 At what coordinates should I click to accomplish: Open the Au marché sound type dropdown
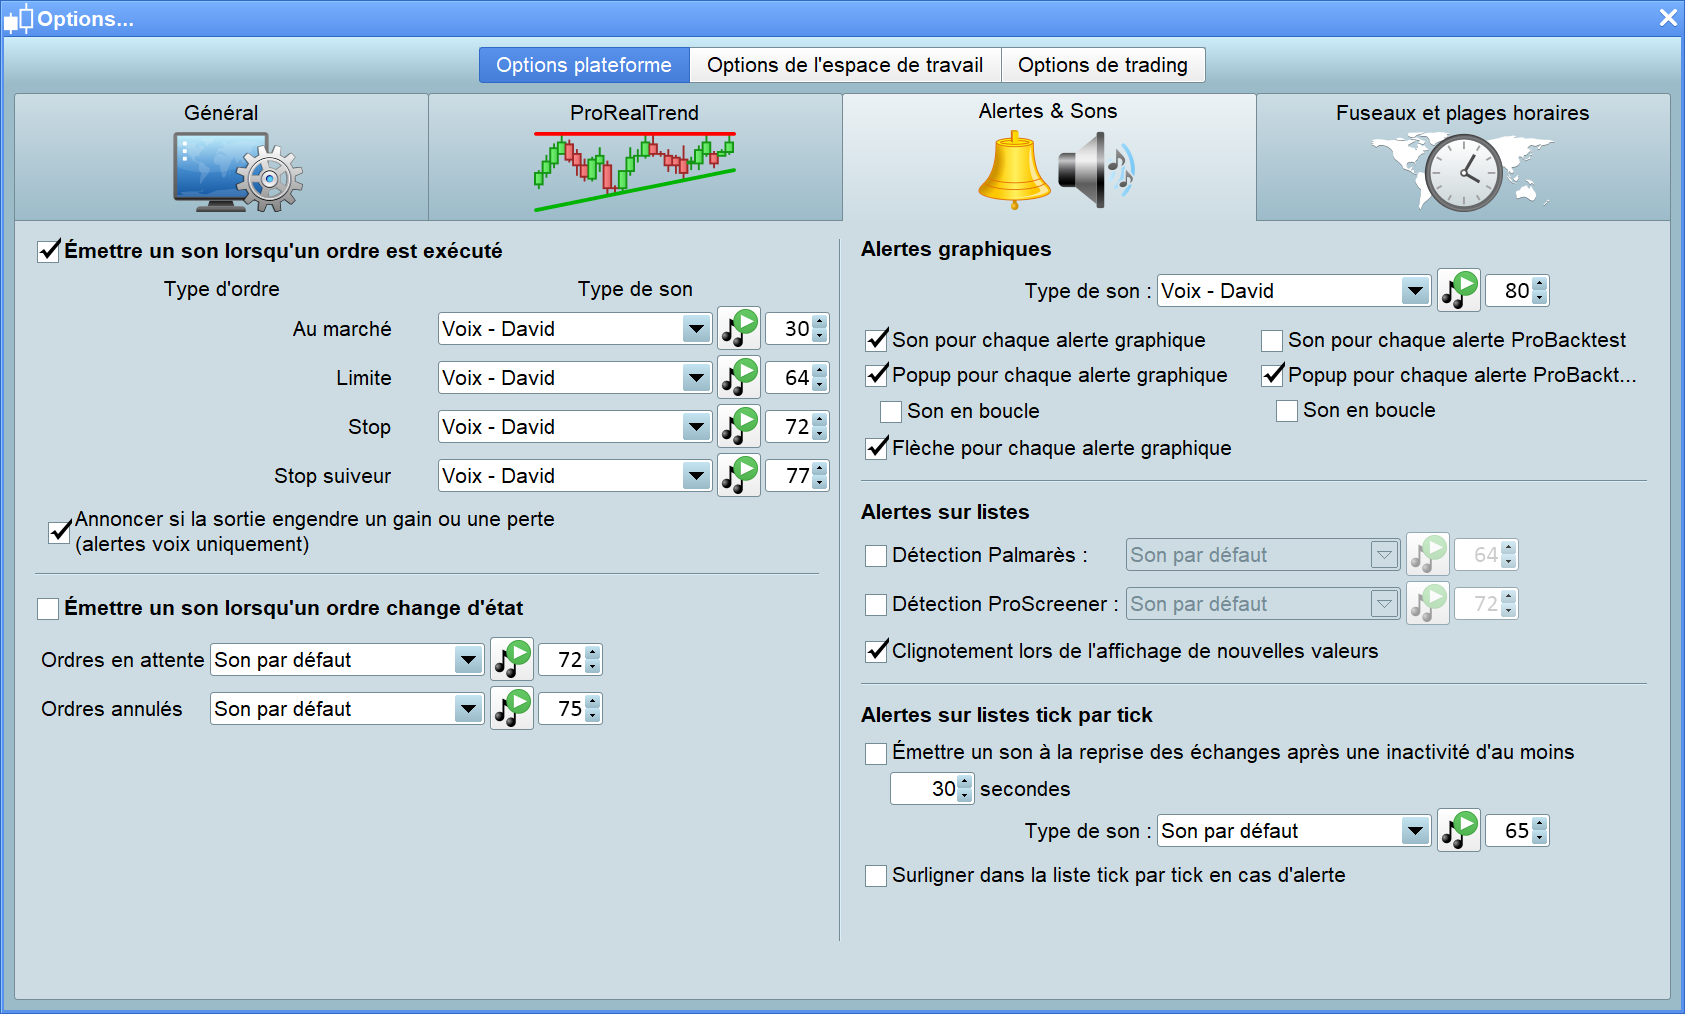(x=575, y=328)
